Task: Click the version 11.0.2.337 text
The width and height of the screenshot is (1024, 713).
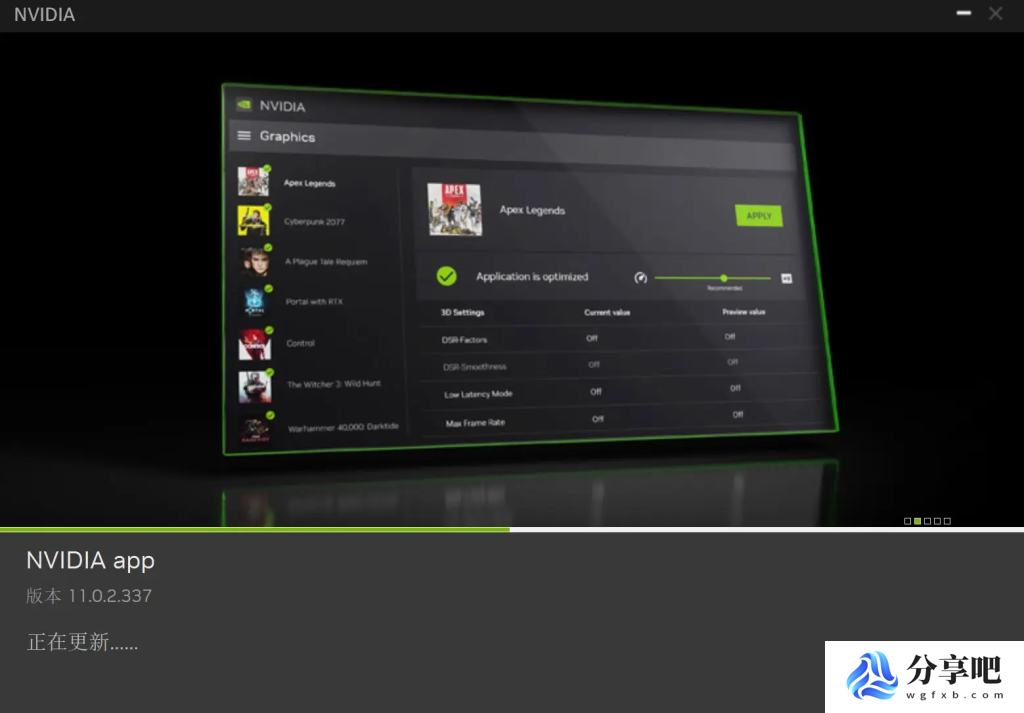Action: pyautogui.click(x=89, y=596)
